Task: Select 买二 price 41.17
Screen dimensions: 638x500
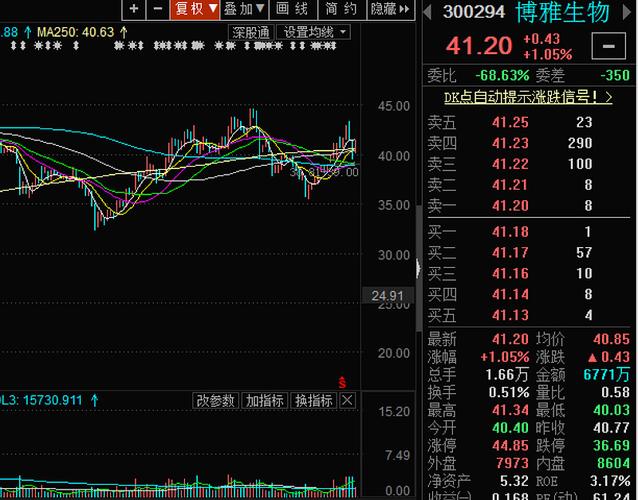Action: point(510,252)
